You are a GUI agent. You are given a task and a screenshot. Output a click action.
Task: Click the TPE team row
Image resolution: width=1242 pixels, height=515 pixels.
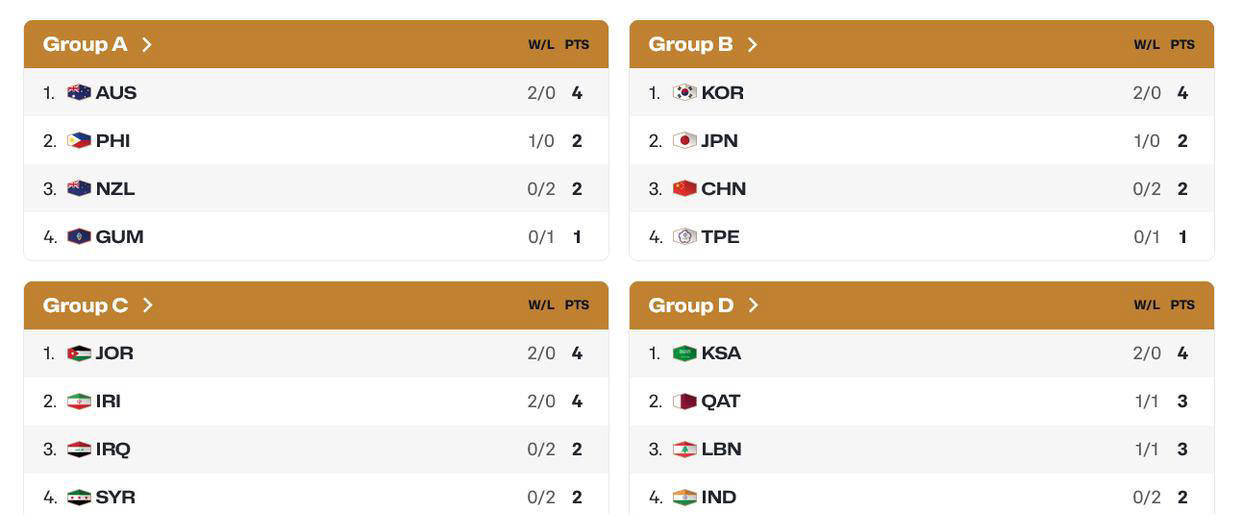tap(920, 237)
